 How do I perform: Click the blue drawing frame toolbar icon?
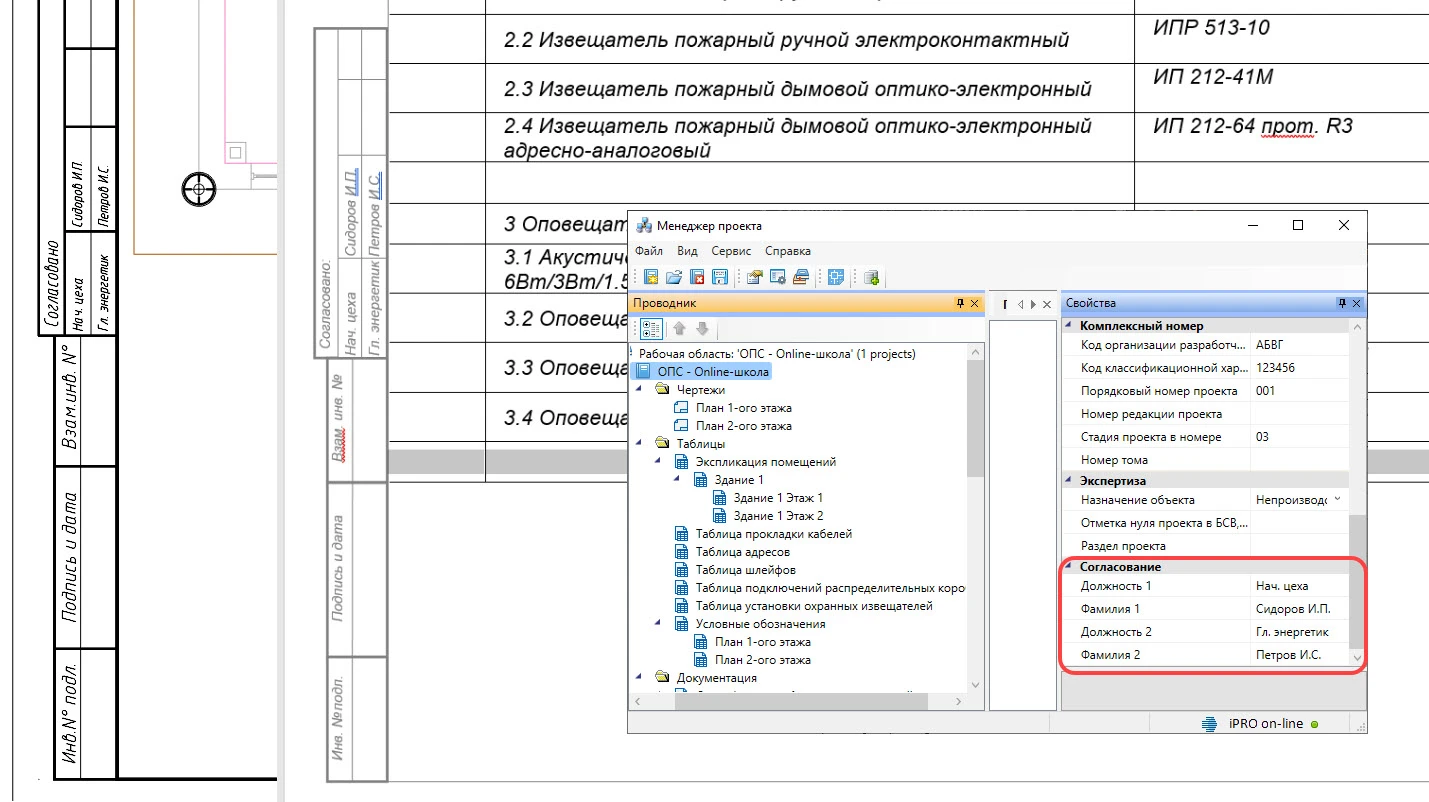click(x=836, y=277)
